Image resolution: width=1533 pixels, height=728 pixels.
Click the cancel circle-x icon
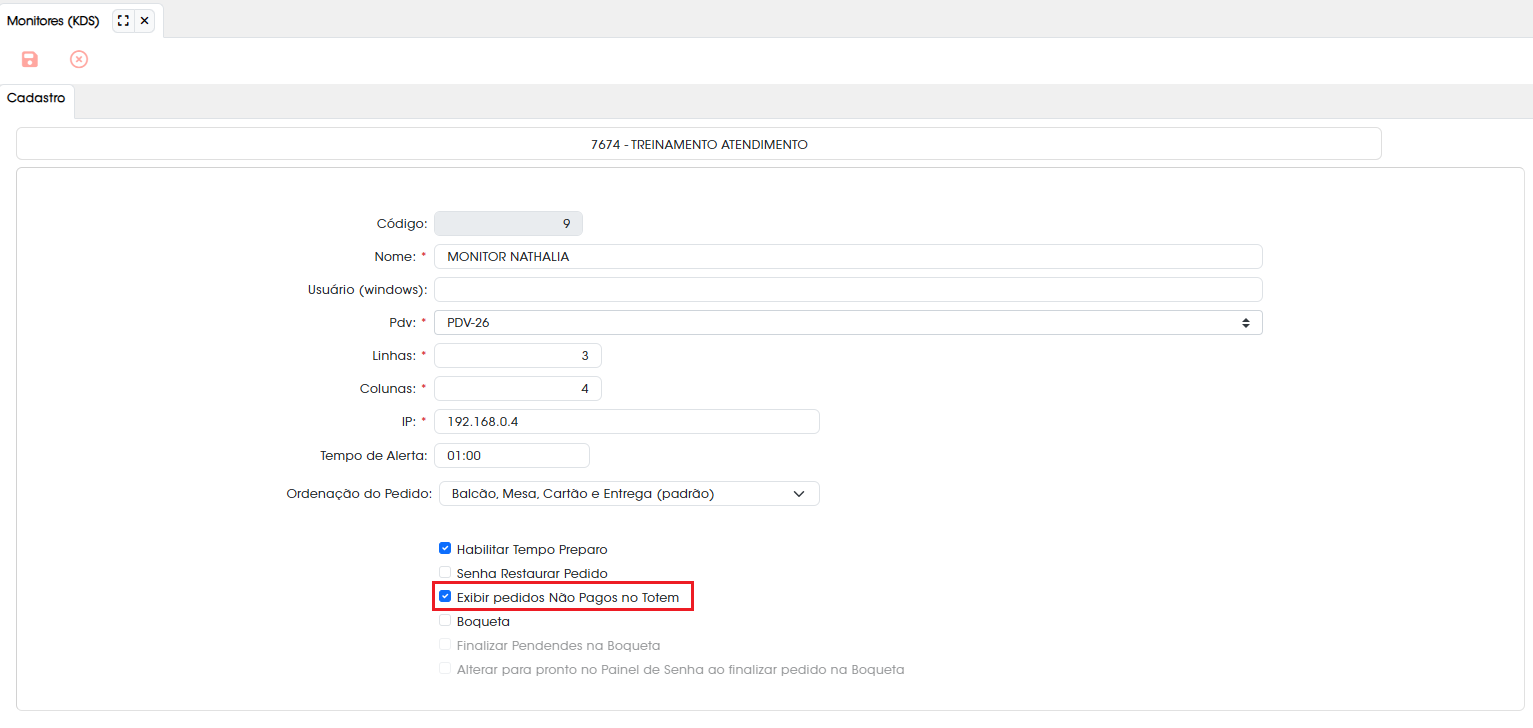click(79, 59)
